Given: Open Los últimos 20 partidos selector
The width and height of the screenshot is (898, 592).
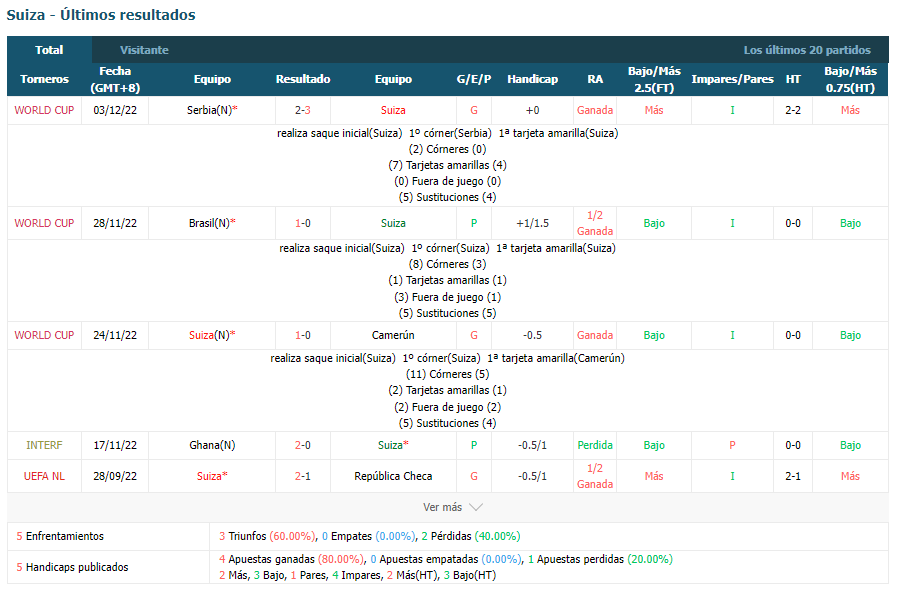Looking at the screenshot, I should [x=806, y=50].
